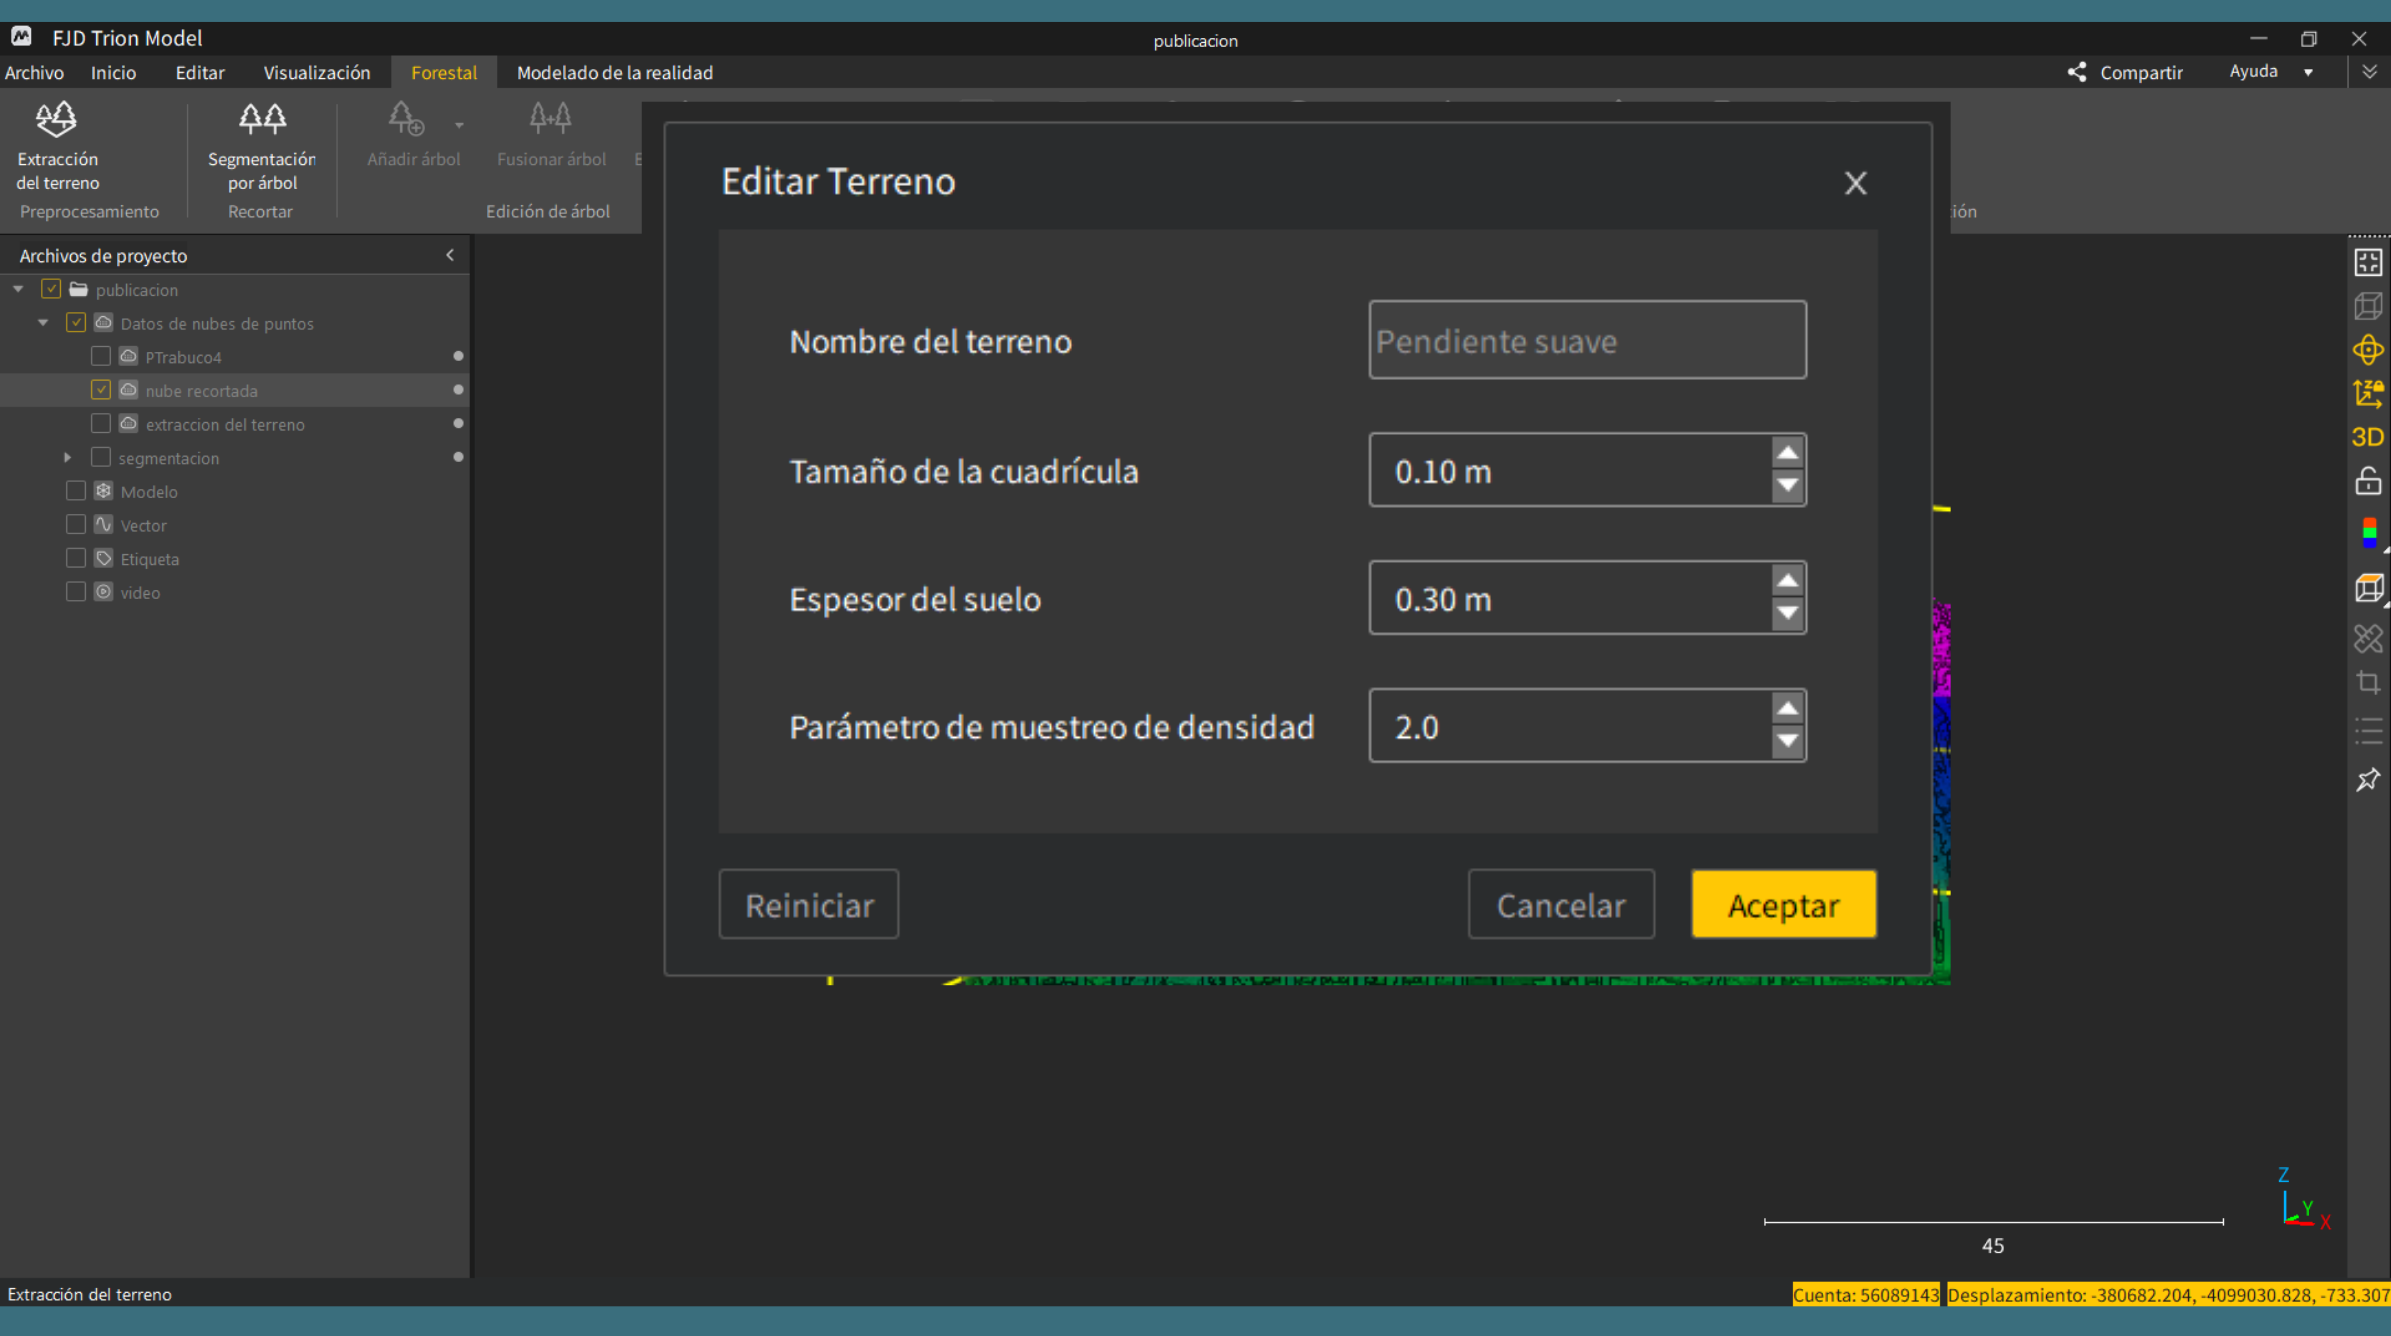Launch Segmentación por árbol tool
Screen dimensions: 2391x1336
pos(261,145)
